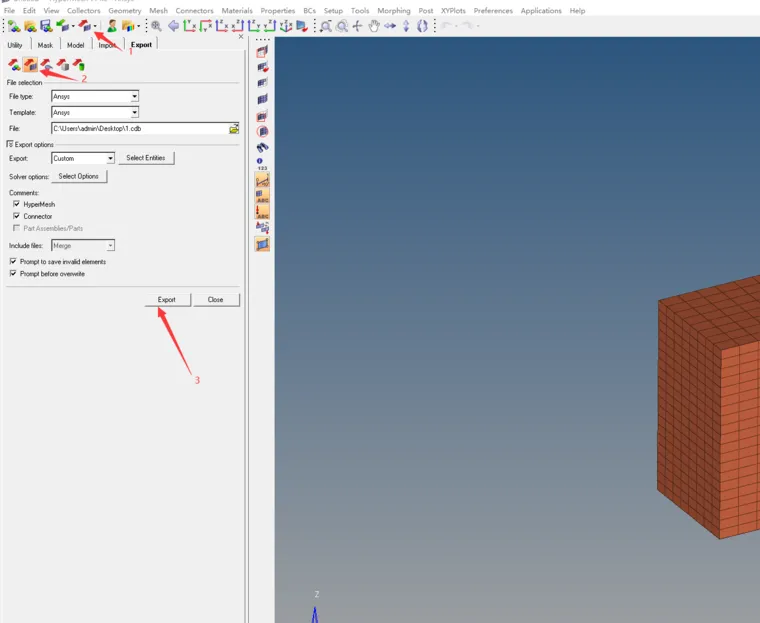Choose the Export Geometry icon

pos(46,64)
